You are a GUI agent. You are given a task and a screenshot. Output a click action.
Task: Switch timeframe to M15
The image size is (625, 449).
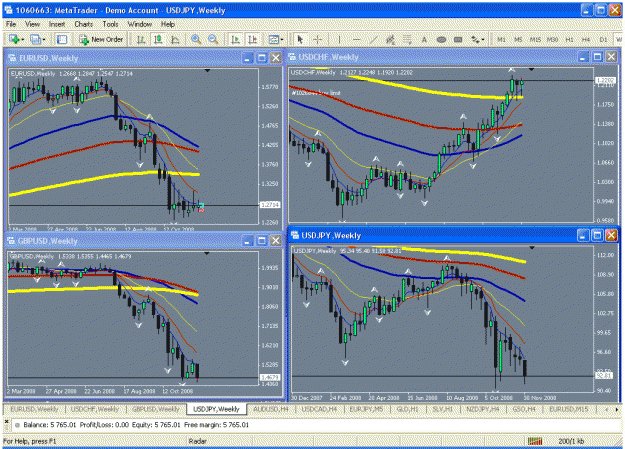tap(535, 39)
